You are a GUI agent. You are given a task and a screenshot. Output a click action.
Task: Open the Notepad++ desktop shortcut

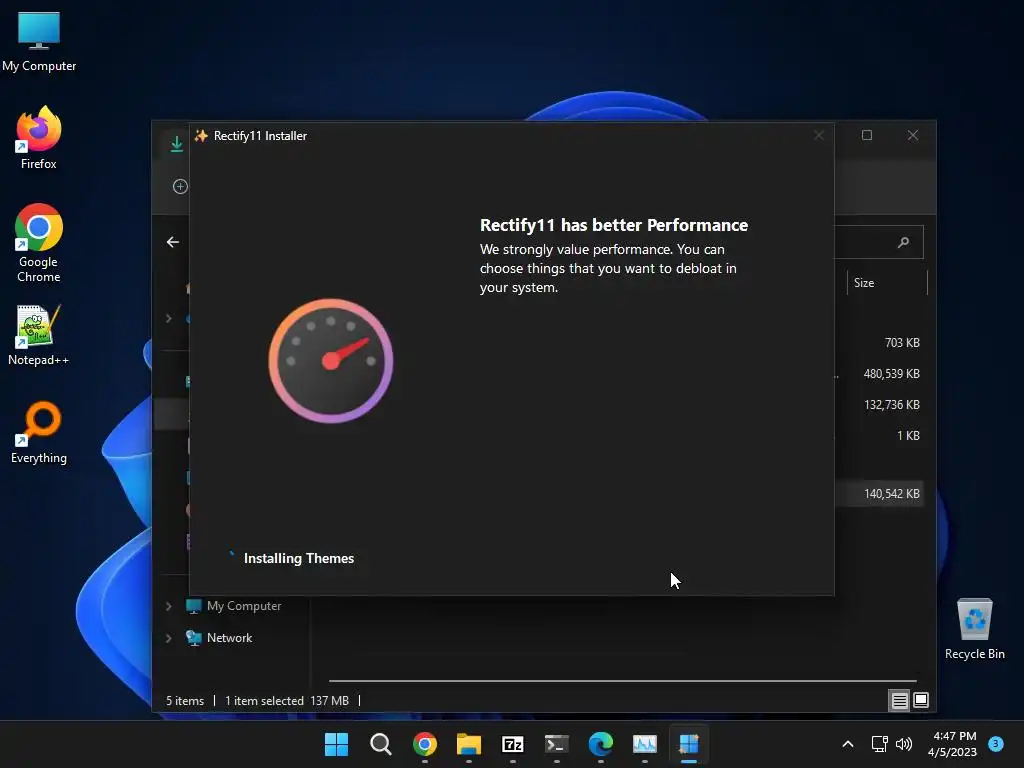click(x=39, y=335)
